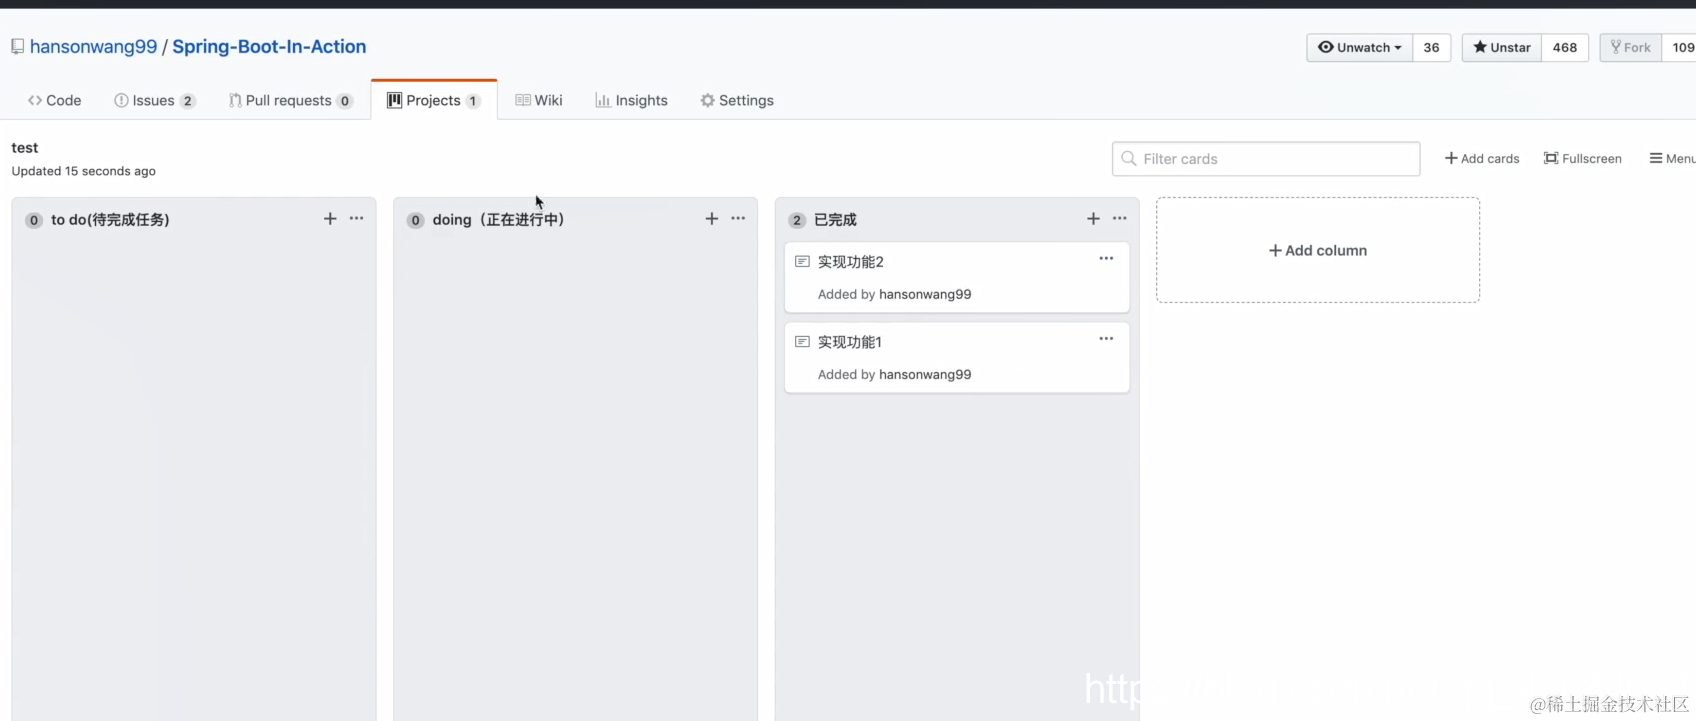Click the 实现功能1 card title
Screen dimensions: 1696x721
tap(850, 341)
